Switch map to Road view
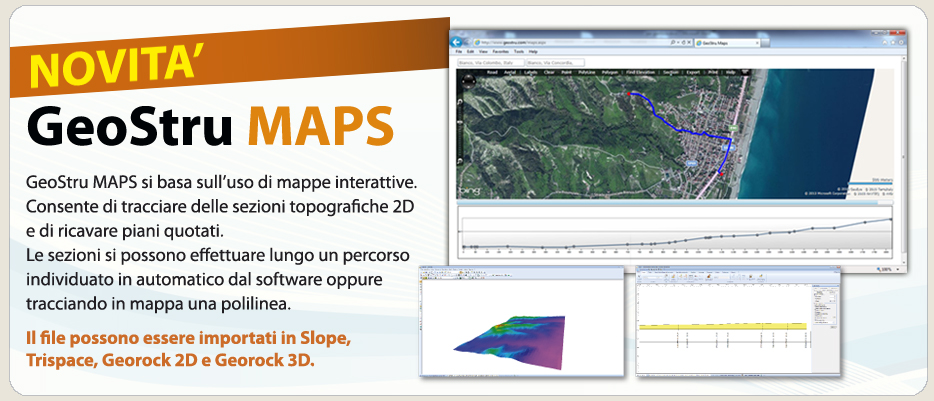This screenshot has width=934, height=401. [x=492, y=73]
